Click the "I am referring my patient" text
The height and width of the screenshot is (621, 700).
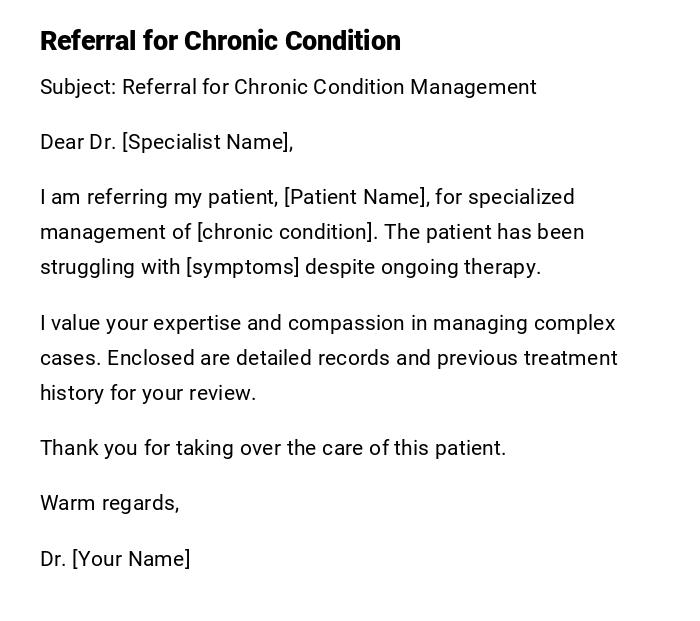(158, 197)
